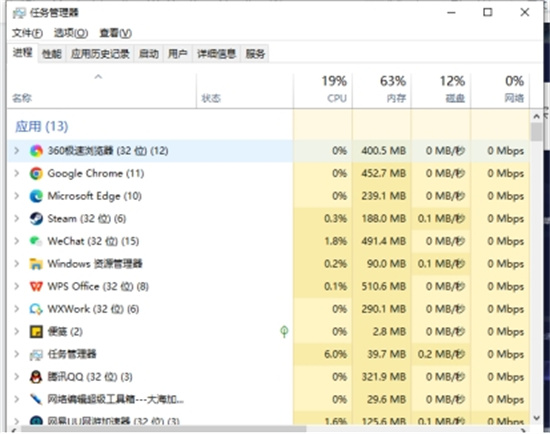Click the vertical scrollbar down arrow
Viewport: 550px width, 434px height.
tap(536, 418)
